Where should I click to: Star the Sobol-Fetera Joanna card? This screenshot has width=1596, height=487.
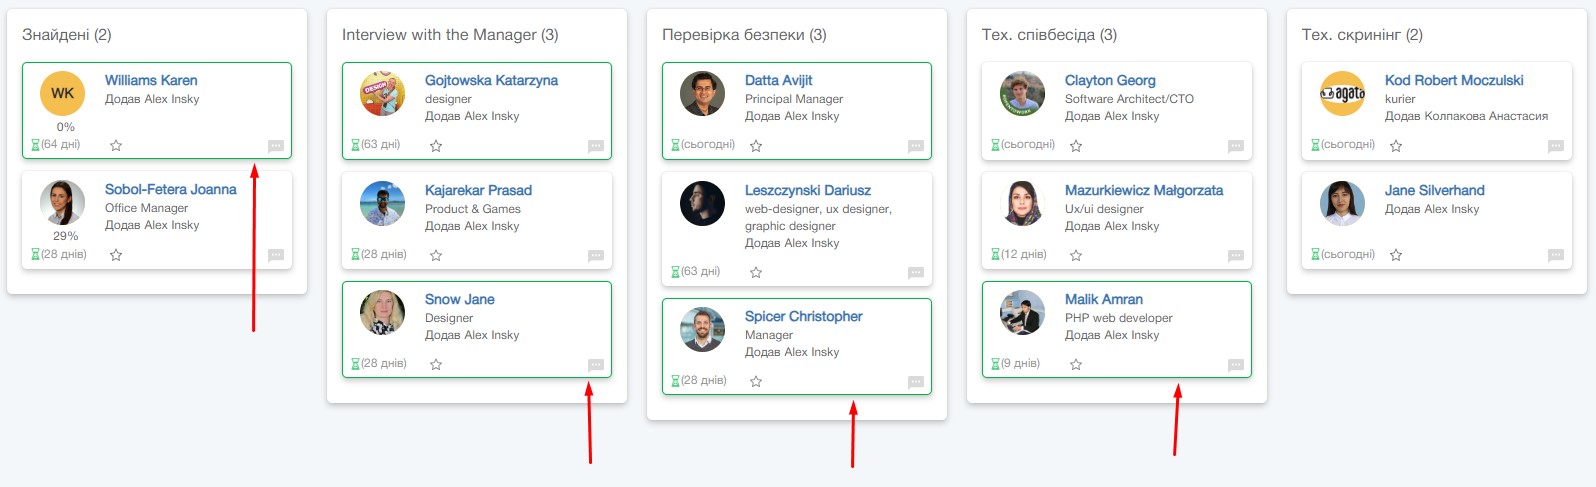point(116,255)
